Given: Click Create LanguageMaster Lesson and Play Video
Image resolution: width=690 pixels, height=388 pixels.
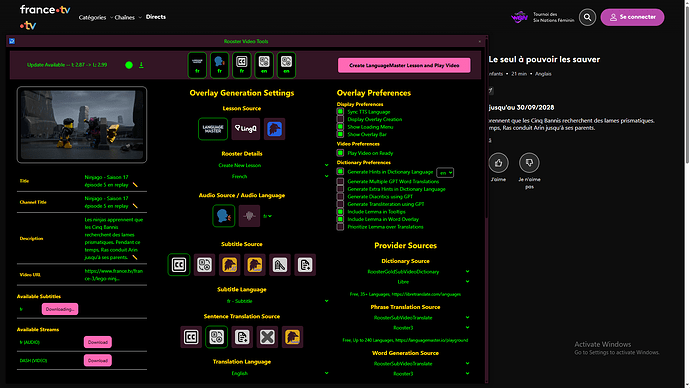Looking at the screenshot, I should [404, 65].
